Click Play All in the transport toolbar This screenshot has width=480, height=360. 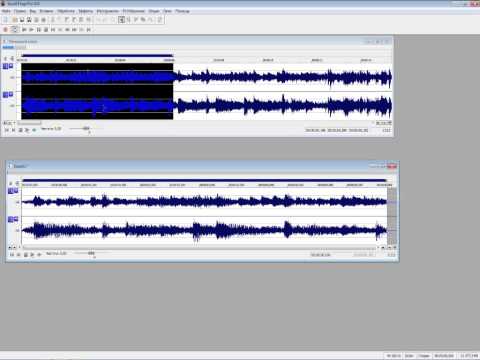(x=24, y=30)
